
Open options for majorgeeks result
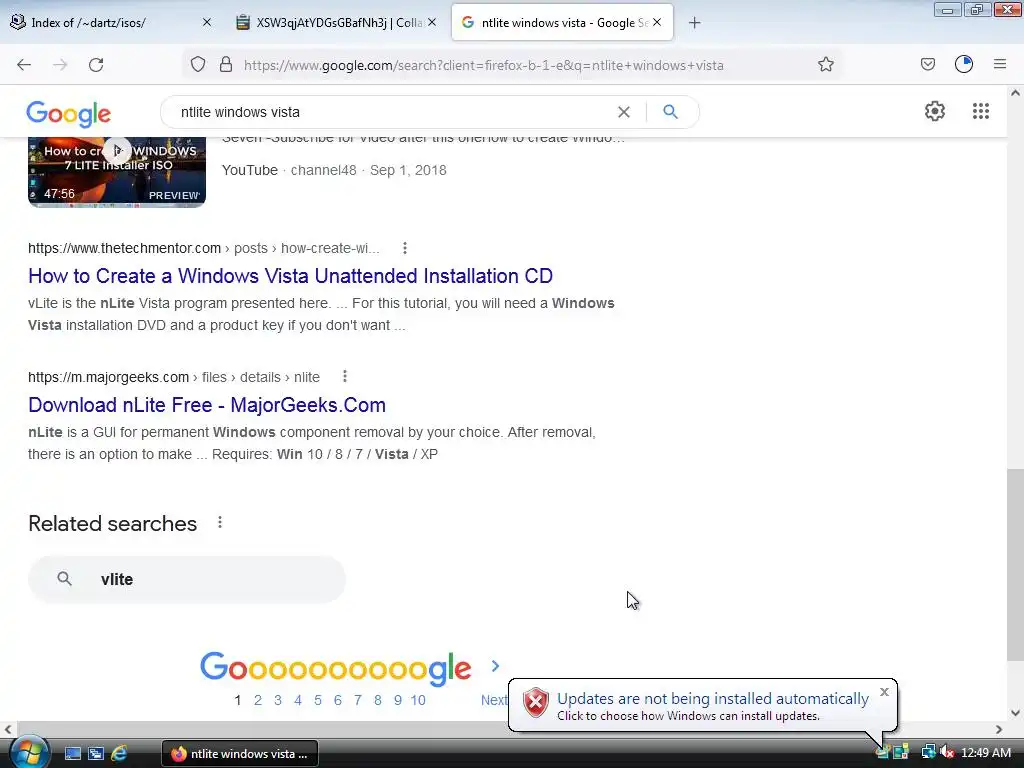click(345, 377)
